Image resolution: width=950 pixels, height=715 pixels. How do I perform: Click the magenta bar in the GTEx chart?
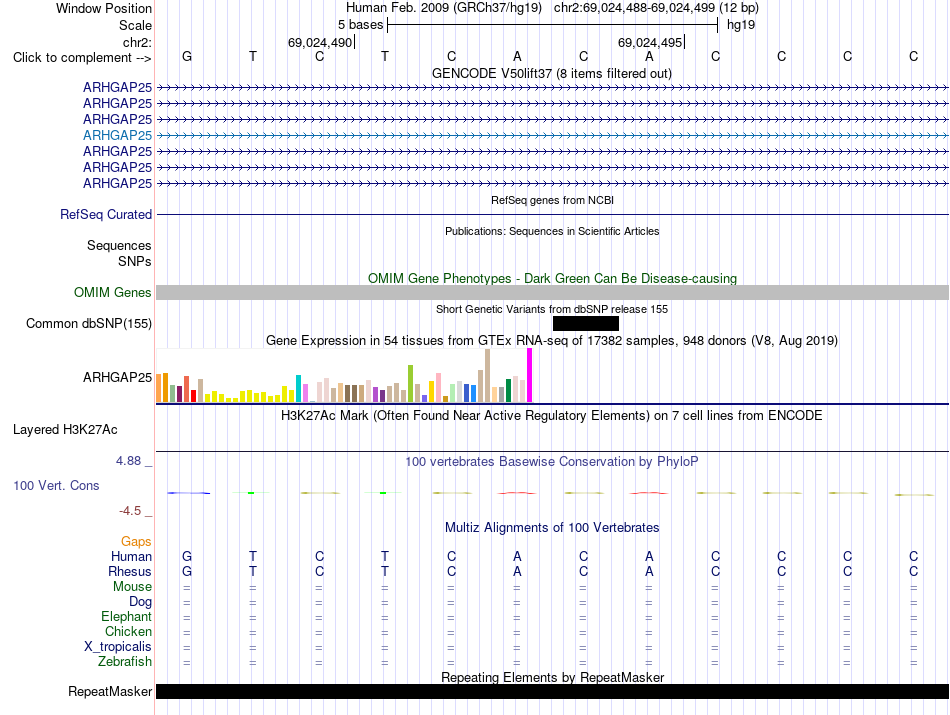tap(530, 375)
